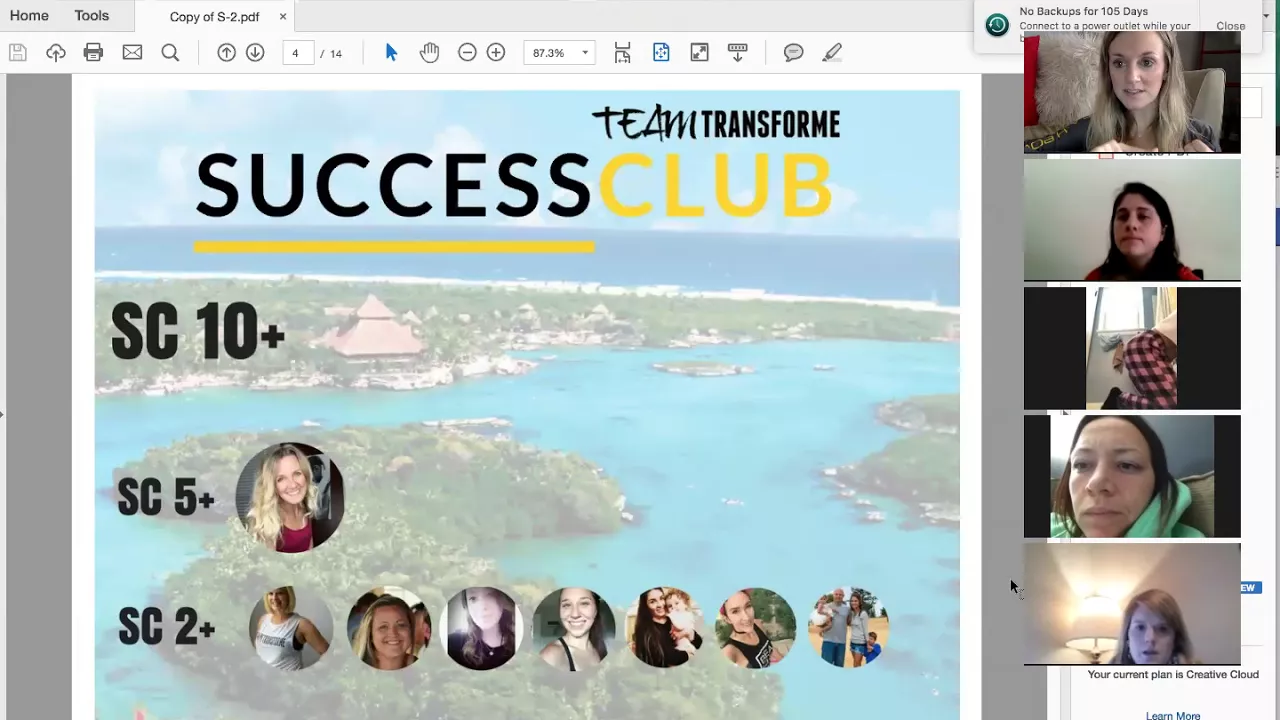Viewport: 1280px width, 720px height.
Task: Click the SC 2+ family beach photo
Action: (x=848, y=627)
